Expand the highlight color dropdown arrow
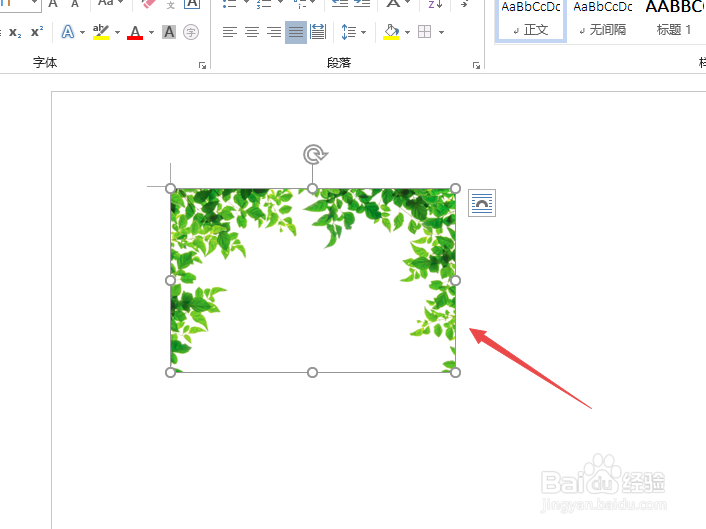Viewport: 706px width, 529px height. point(118,32)
